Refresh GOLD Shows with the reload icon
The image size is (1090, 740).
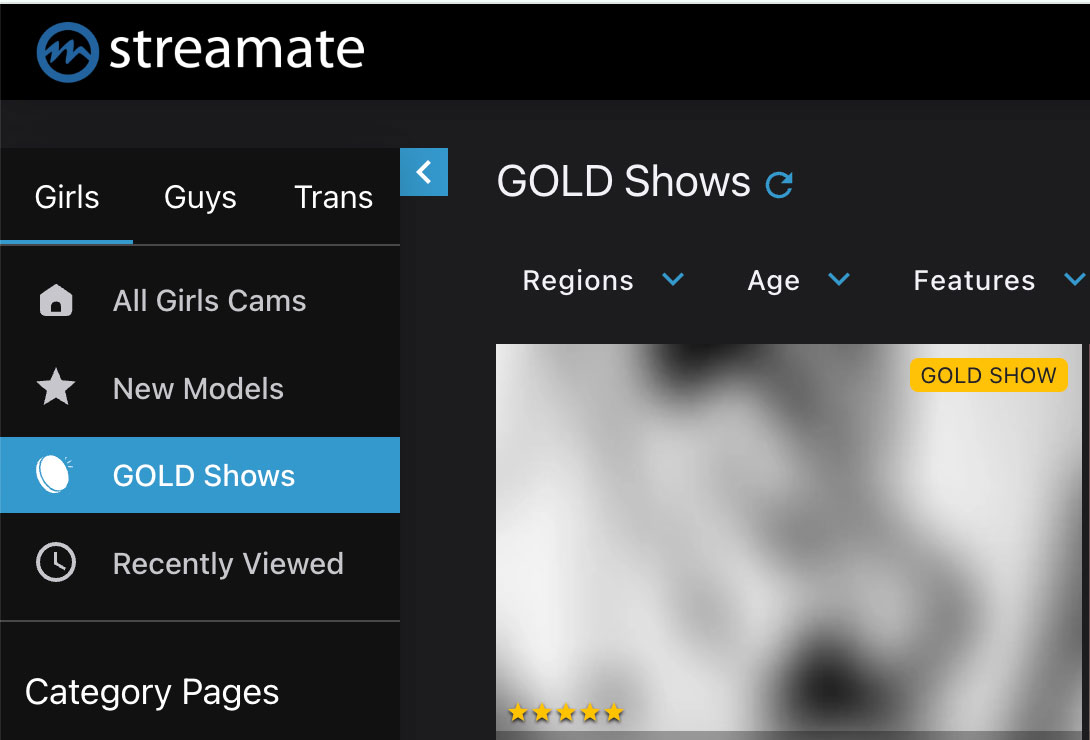tap(779, 184)
